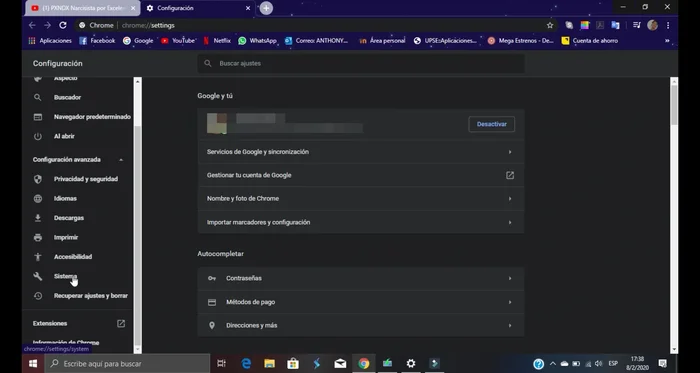Expand Servicios de Google y sincronización
The width and height of the screenshot is (700, 373).
361,152
